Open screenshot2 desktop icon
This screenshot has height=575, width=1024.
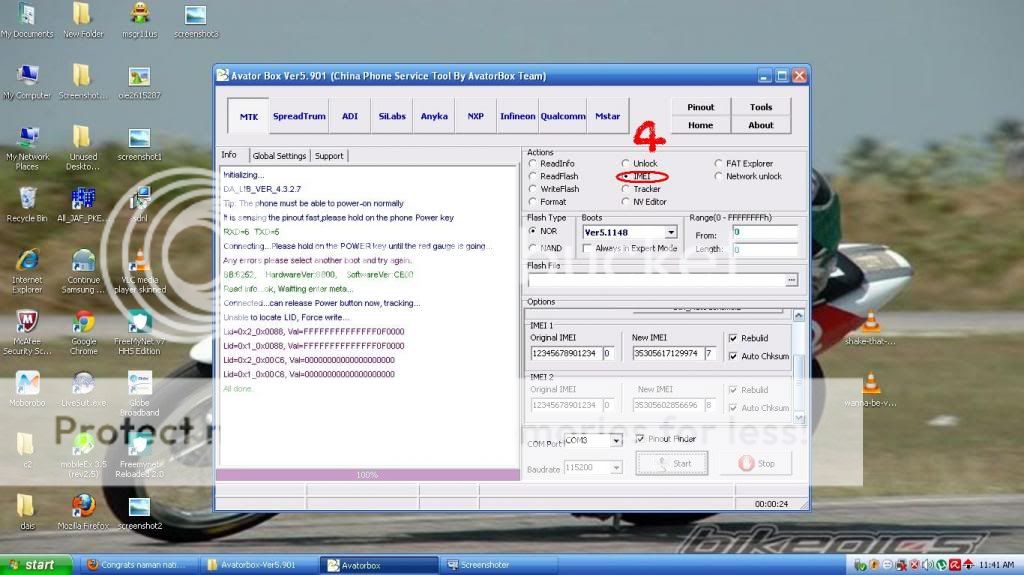pos(139,512)
